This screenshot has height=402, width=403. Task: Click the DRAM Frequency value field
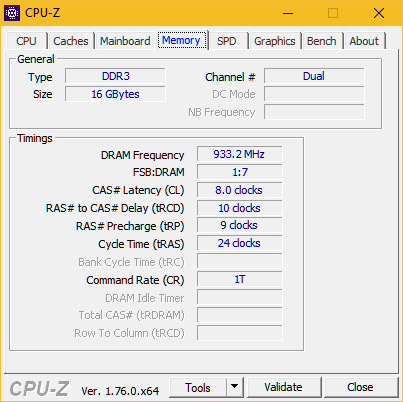pyautogui.click(x=239, y=154)
